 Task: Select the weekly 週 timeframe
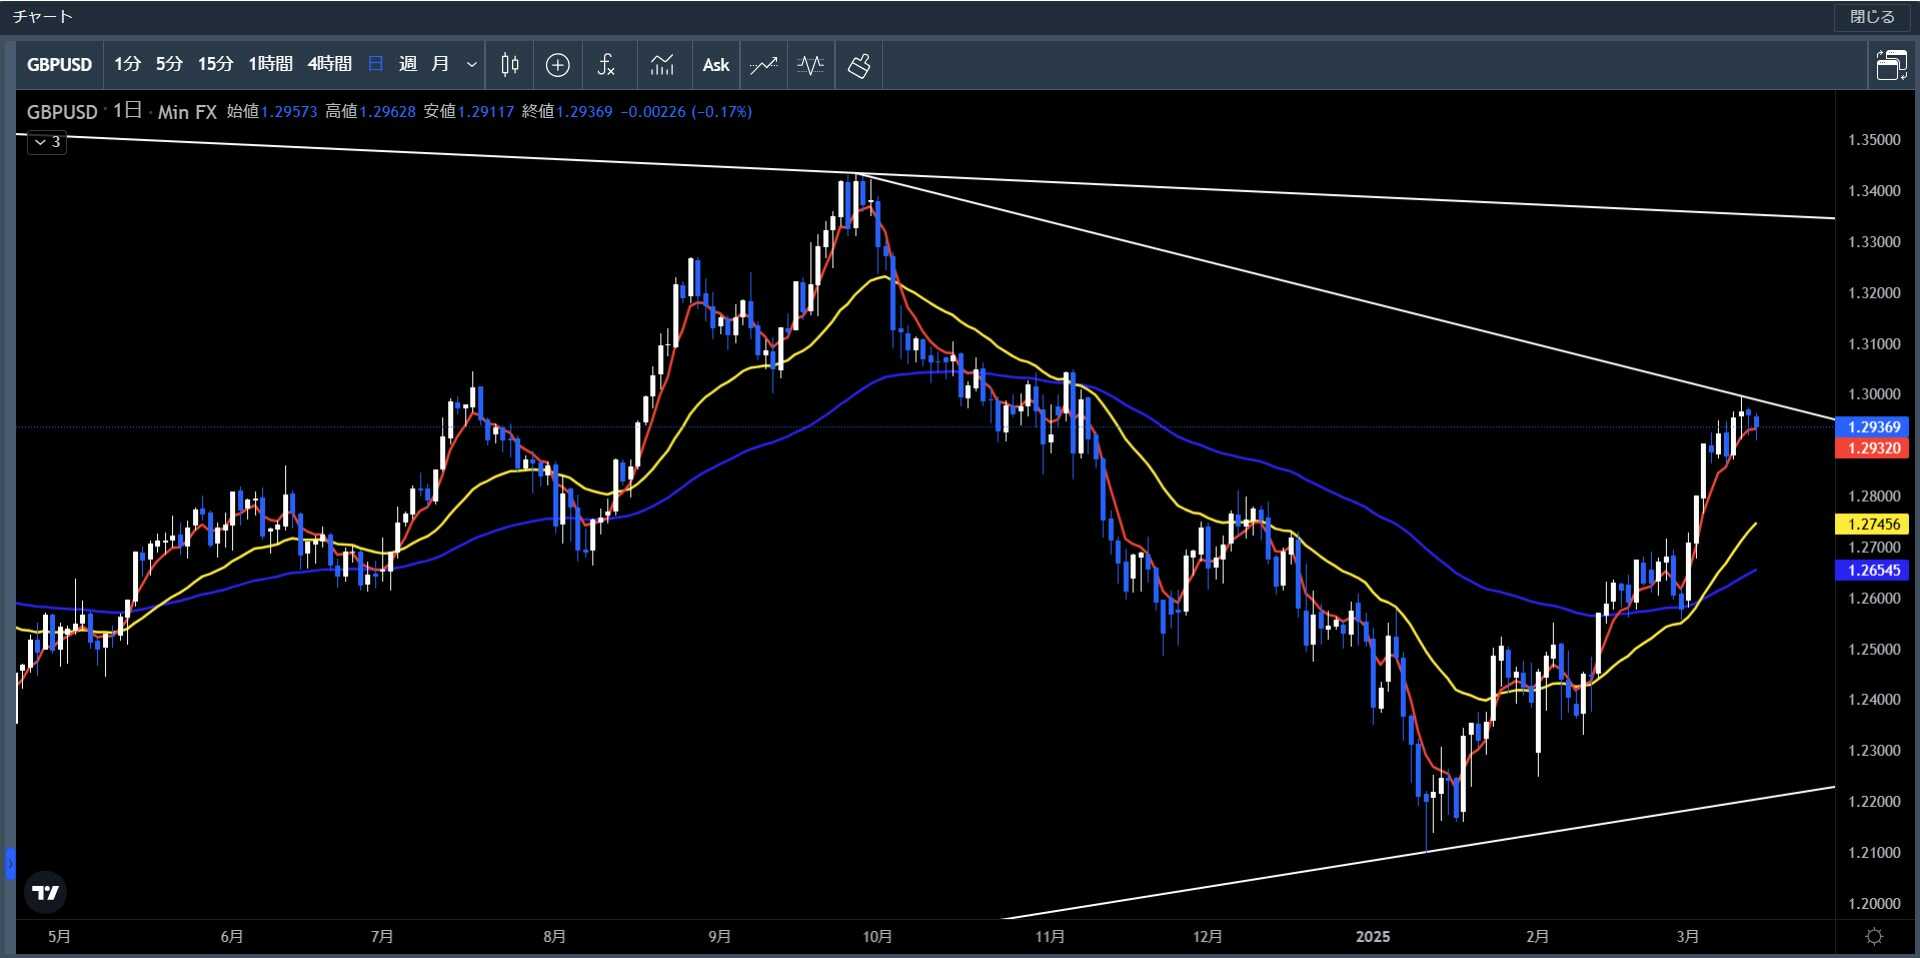tap(408, 64)
